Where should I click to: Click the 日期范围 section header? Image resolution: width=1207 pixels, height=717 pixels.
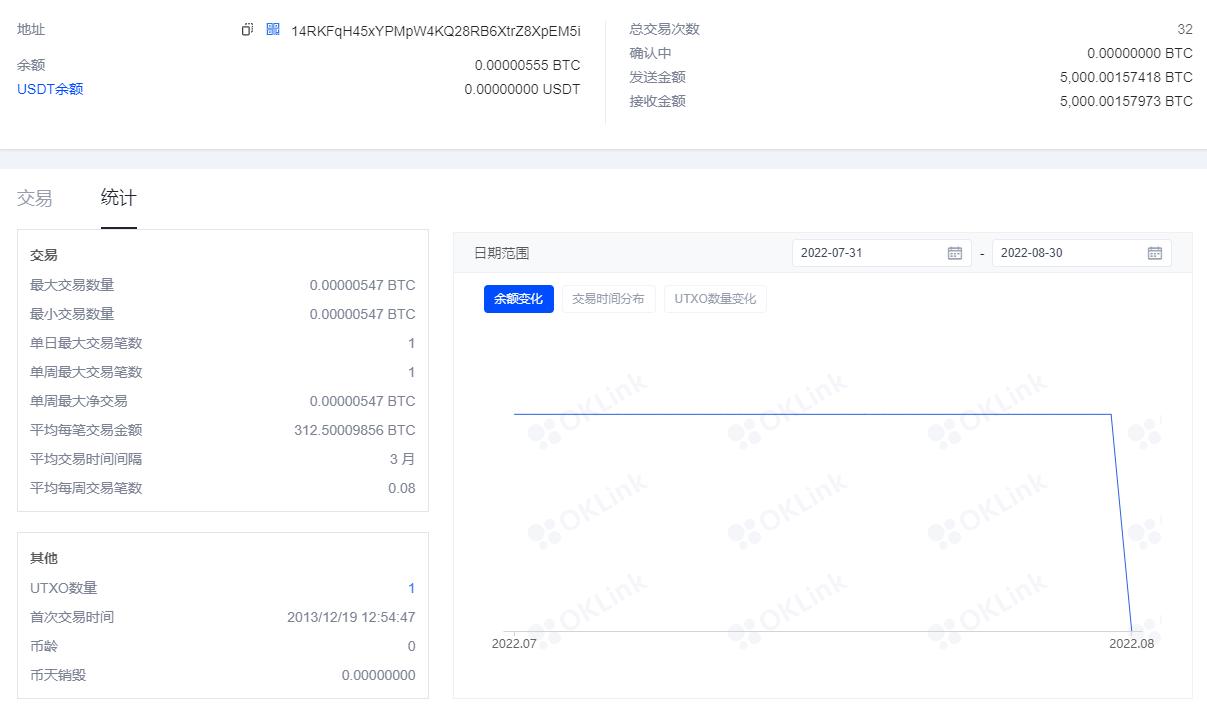pos(503,252)
